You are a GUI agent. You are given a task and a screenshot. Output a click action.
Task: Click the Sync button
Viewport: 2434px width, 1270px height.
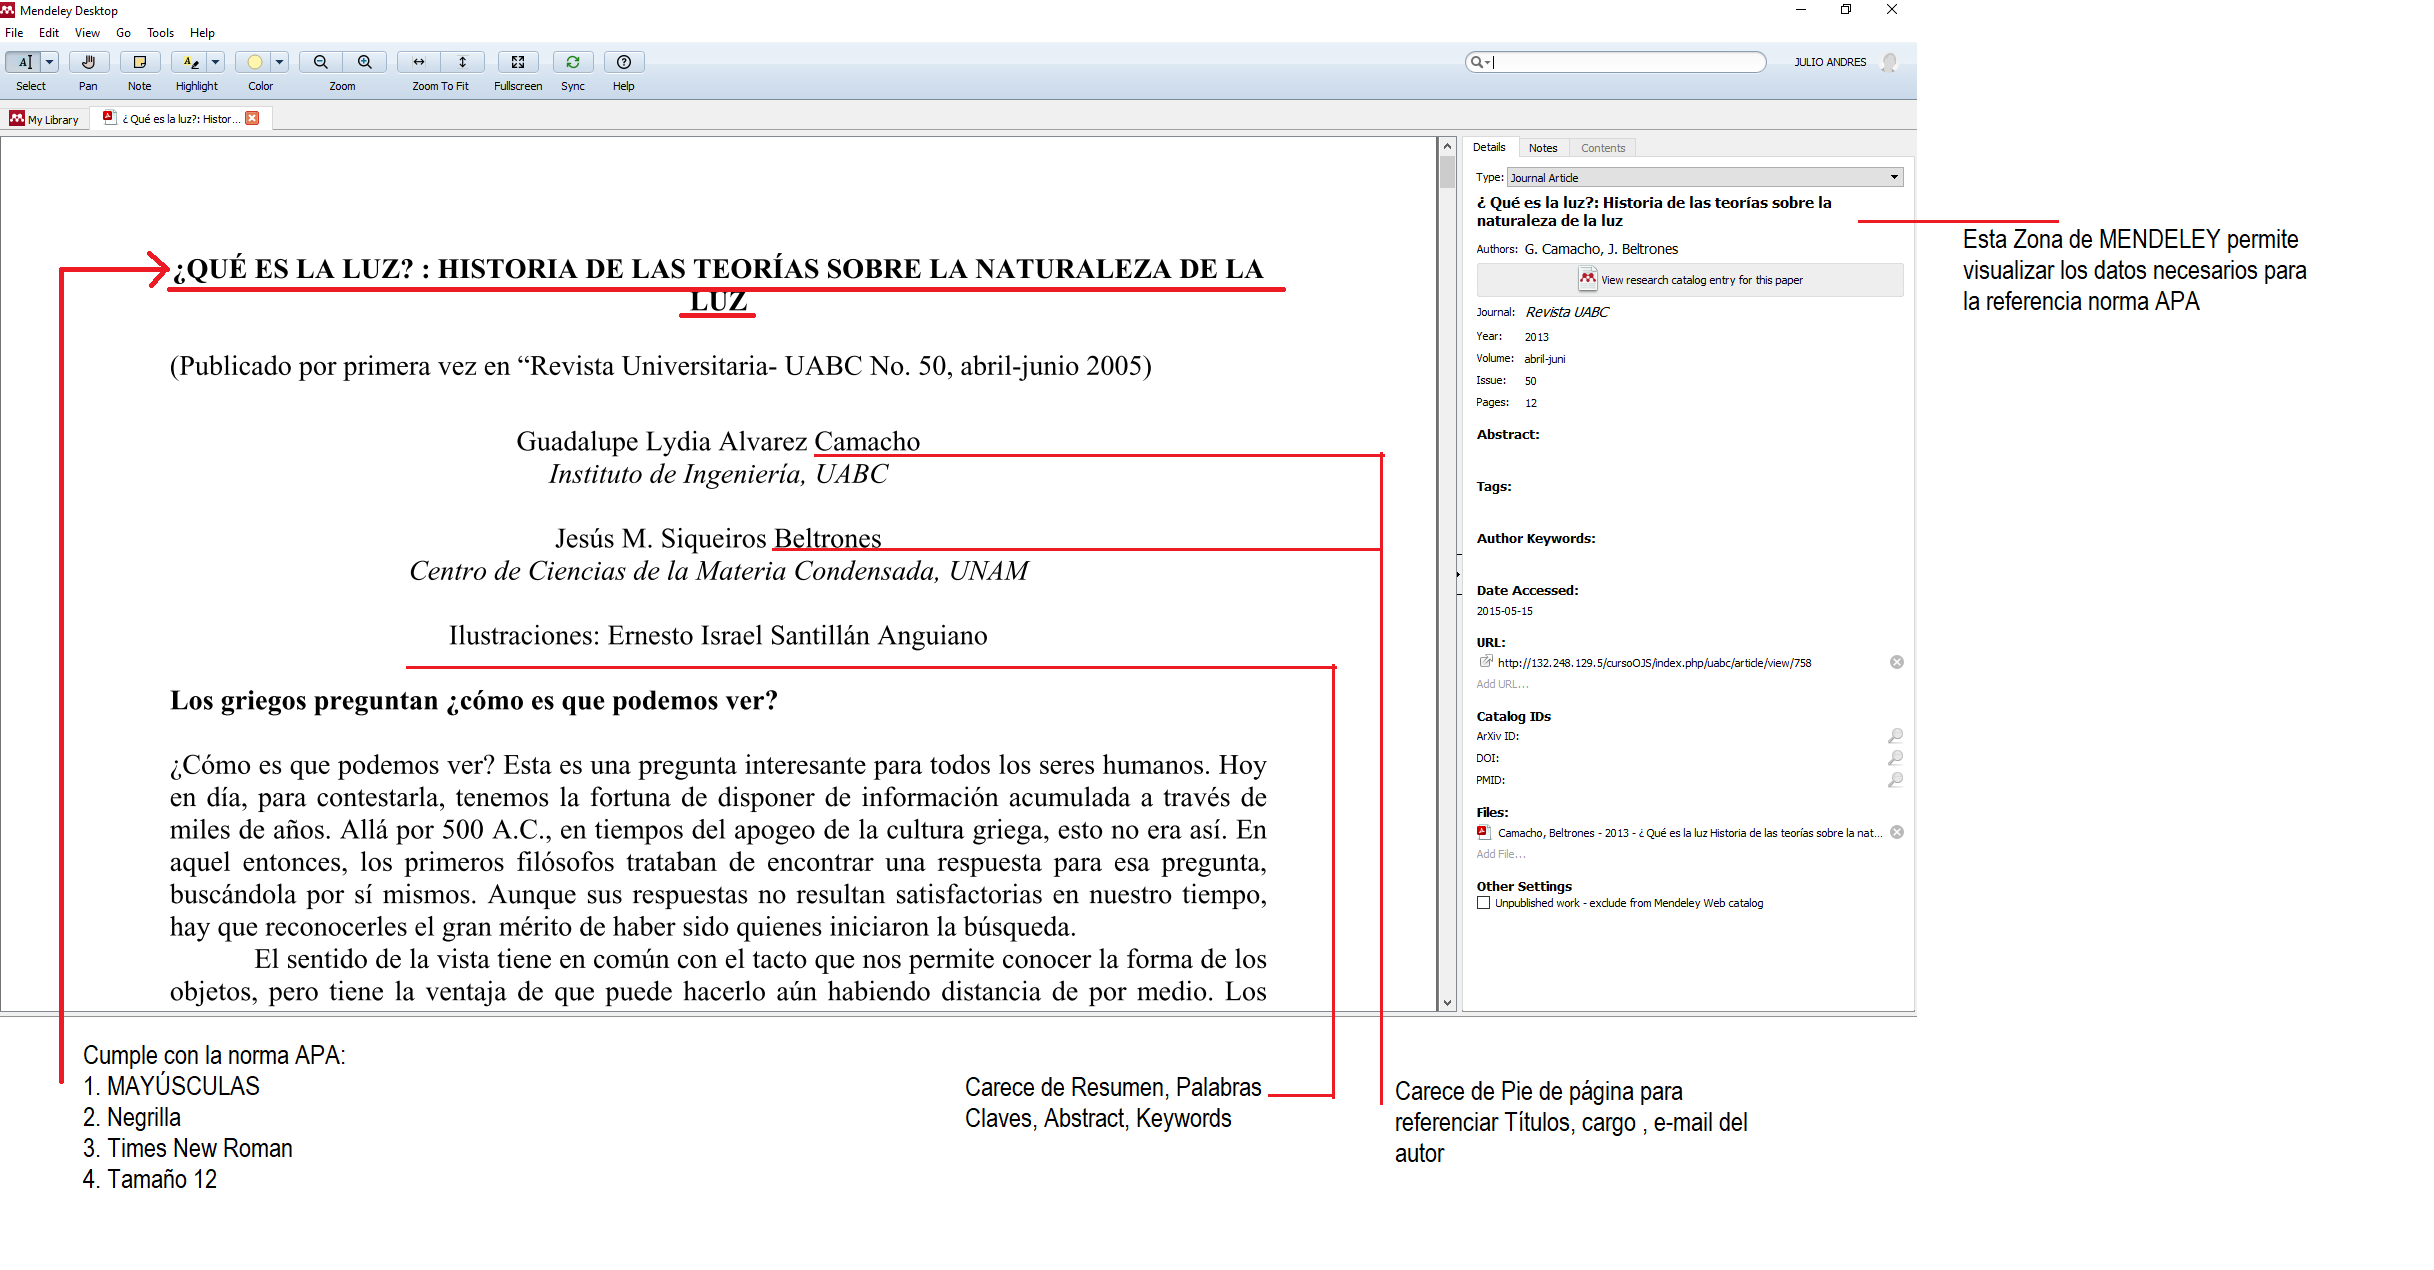(573, 62)
